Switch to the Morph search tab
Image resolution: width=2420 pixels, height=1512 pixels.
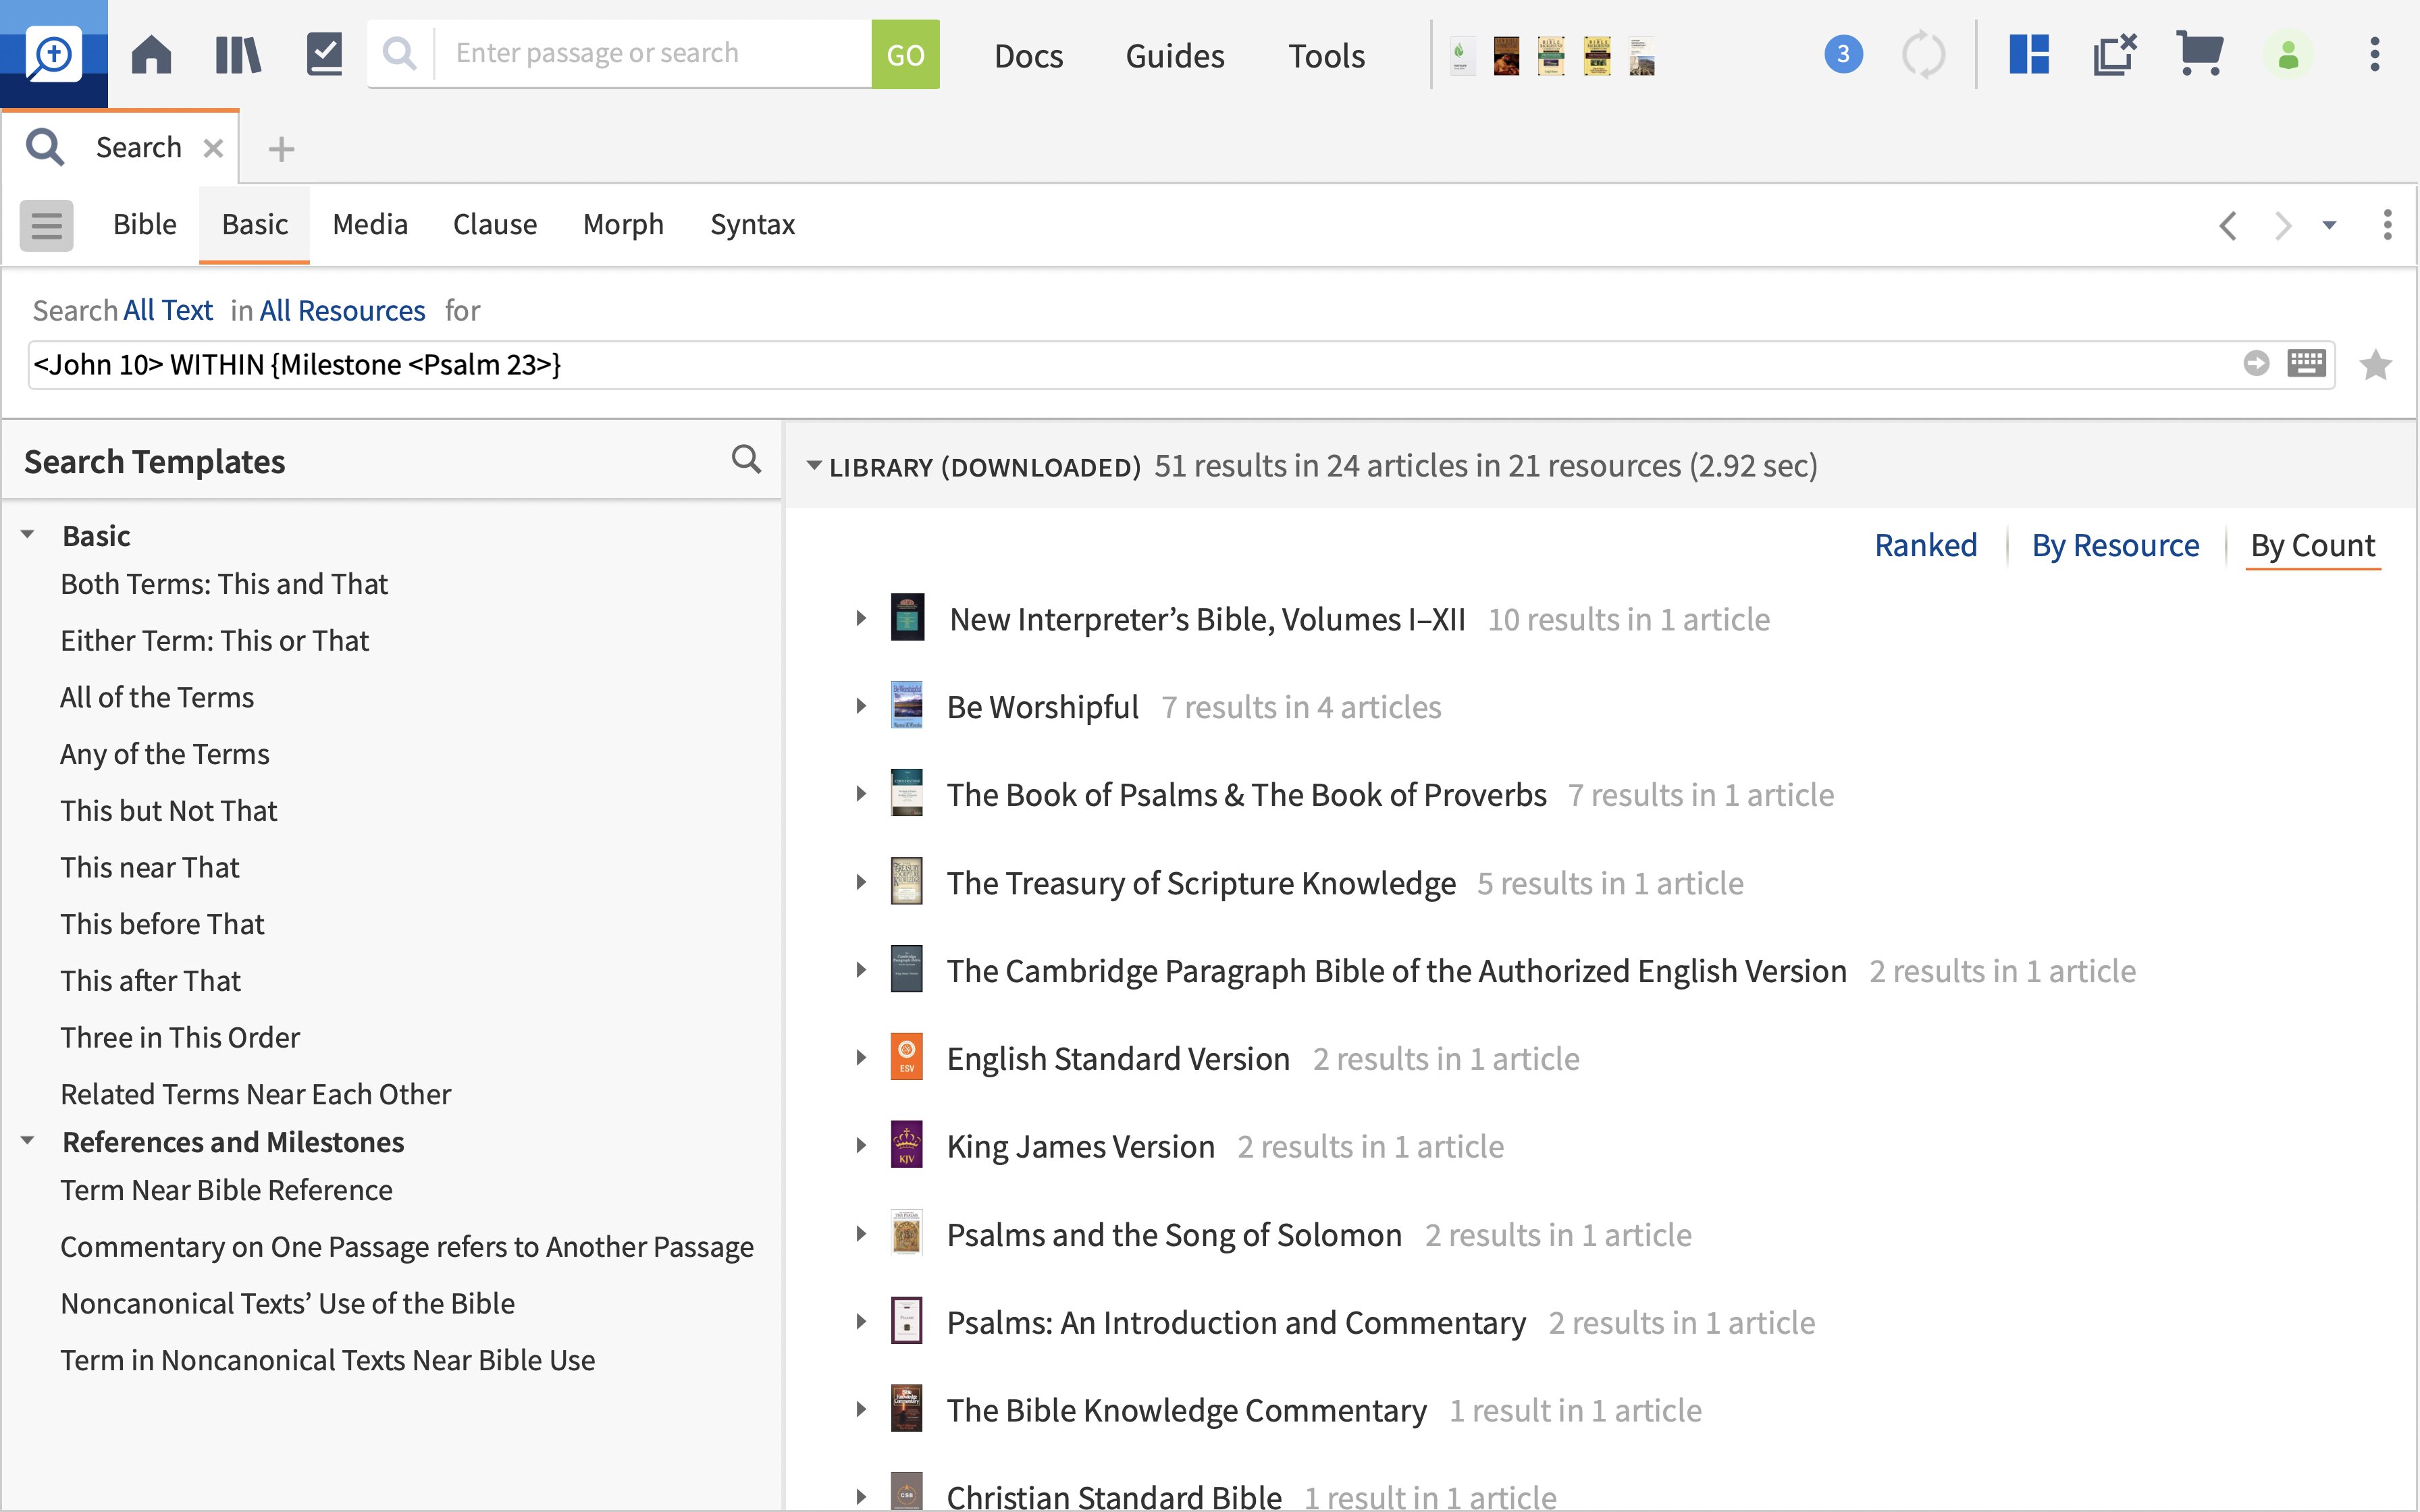point(623,225)
